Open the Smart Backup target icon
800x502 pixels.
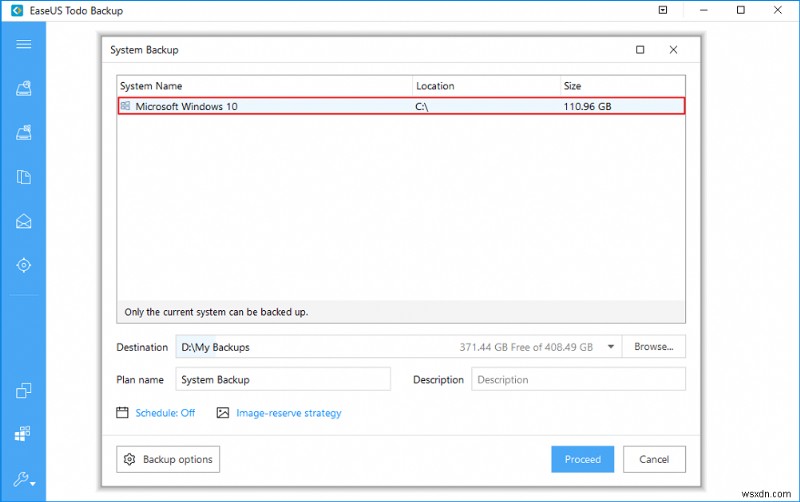23,265
